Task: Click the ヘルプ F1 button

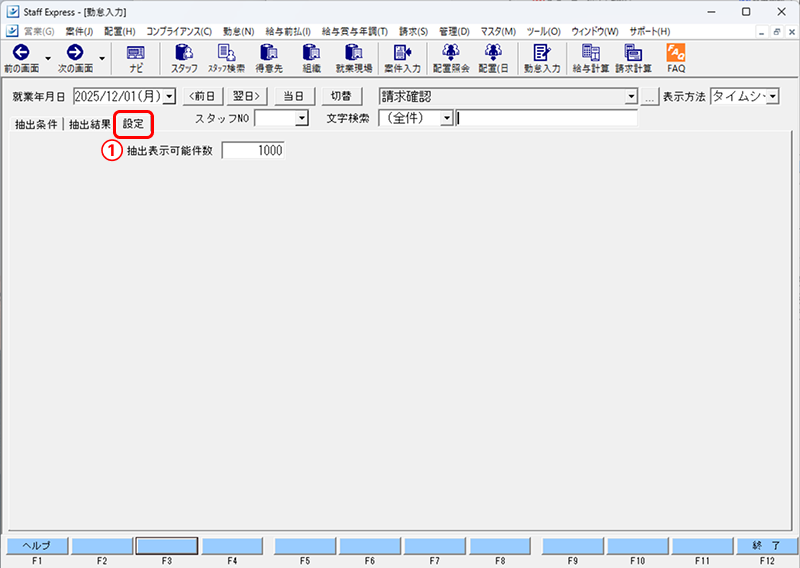Action: tap(37, 546)
